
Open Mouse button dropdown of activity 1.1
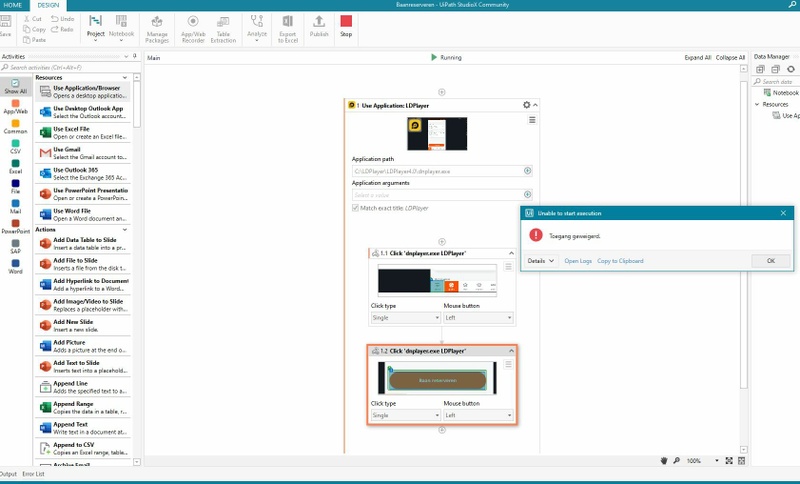478,318
